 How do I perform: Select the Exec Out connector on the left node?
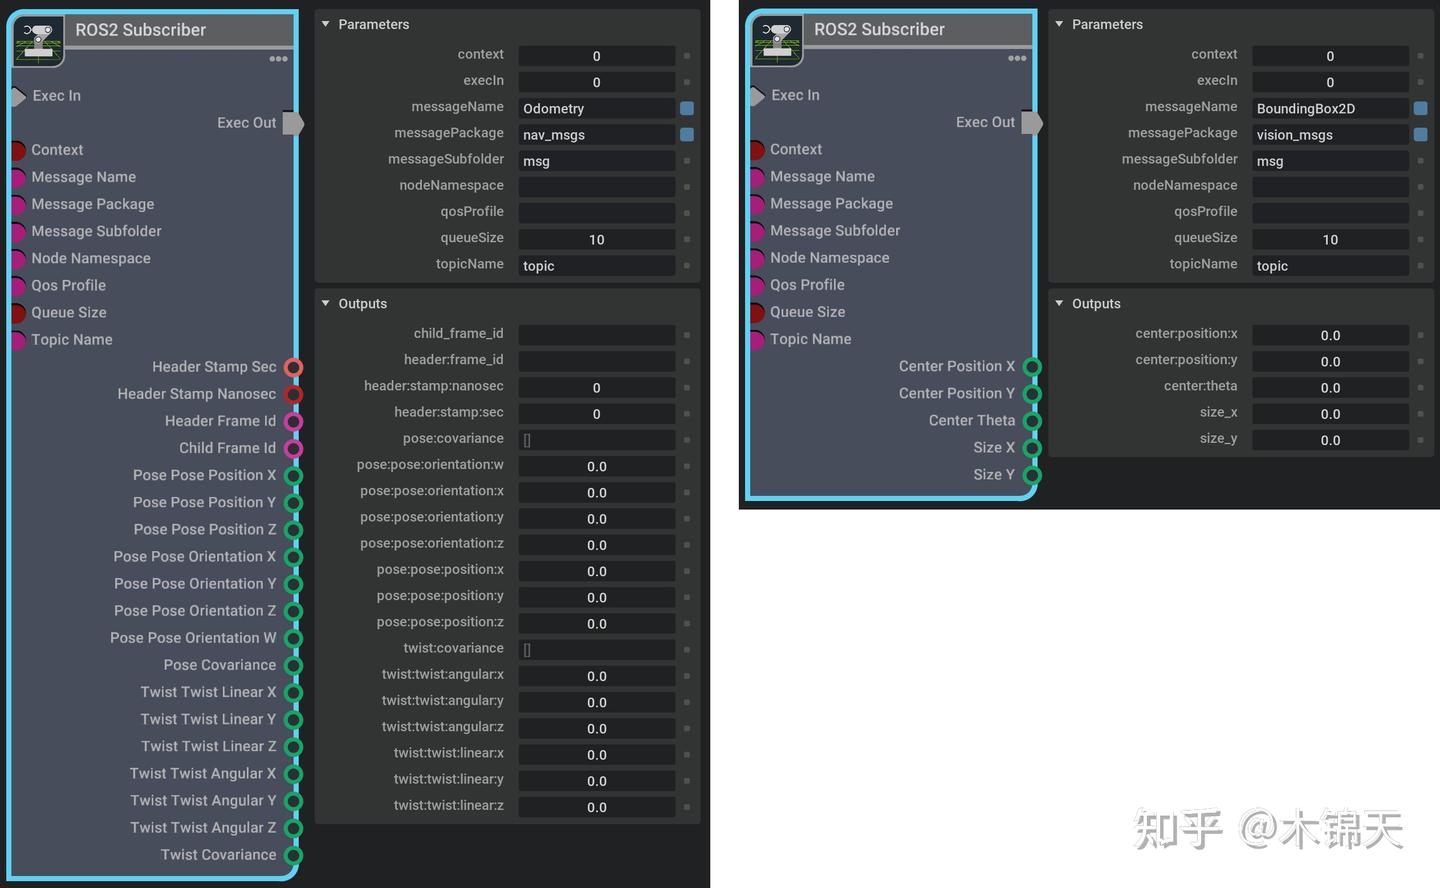[294, 123]
